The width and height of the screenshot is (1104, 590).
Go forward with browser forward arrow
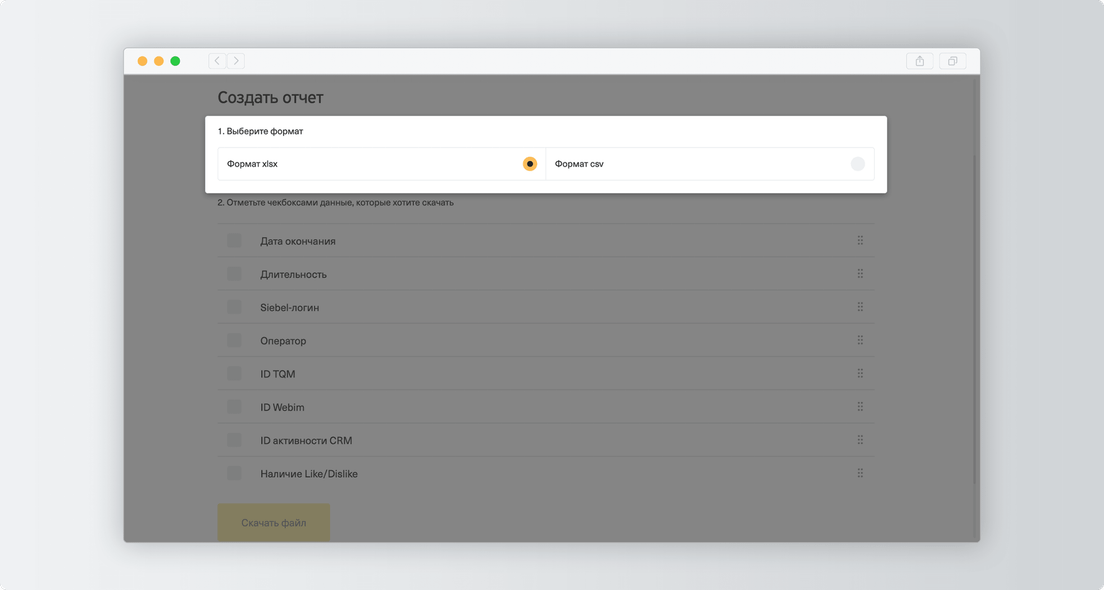point(236,61)
